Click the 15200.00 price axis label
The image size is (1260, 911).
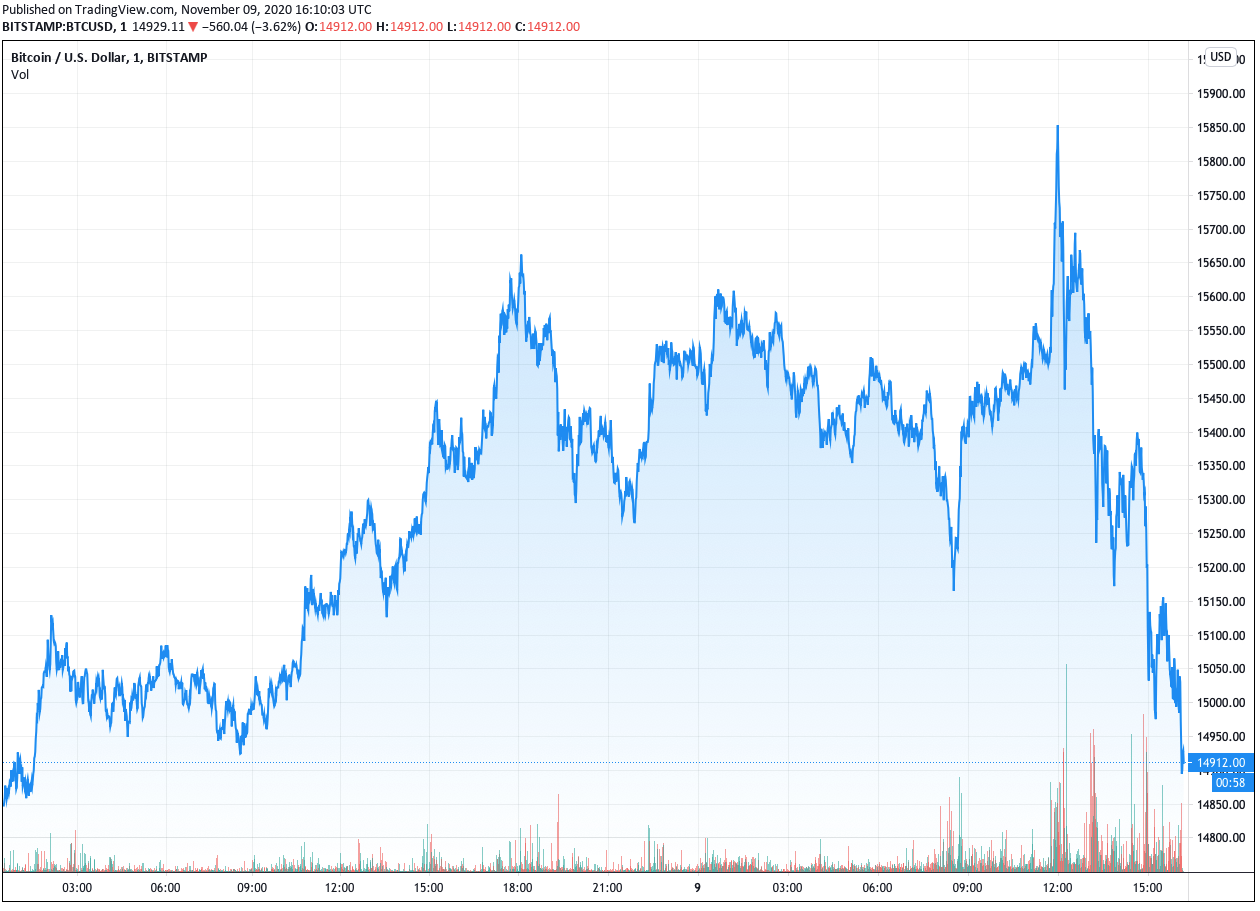tap(1221, 568)
